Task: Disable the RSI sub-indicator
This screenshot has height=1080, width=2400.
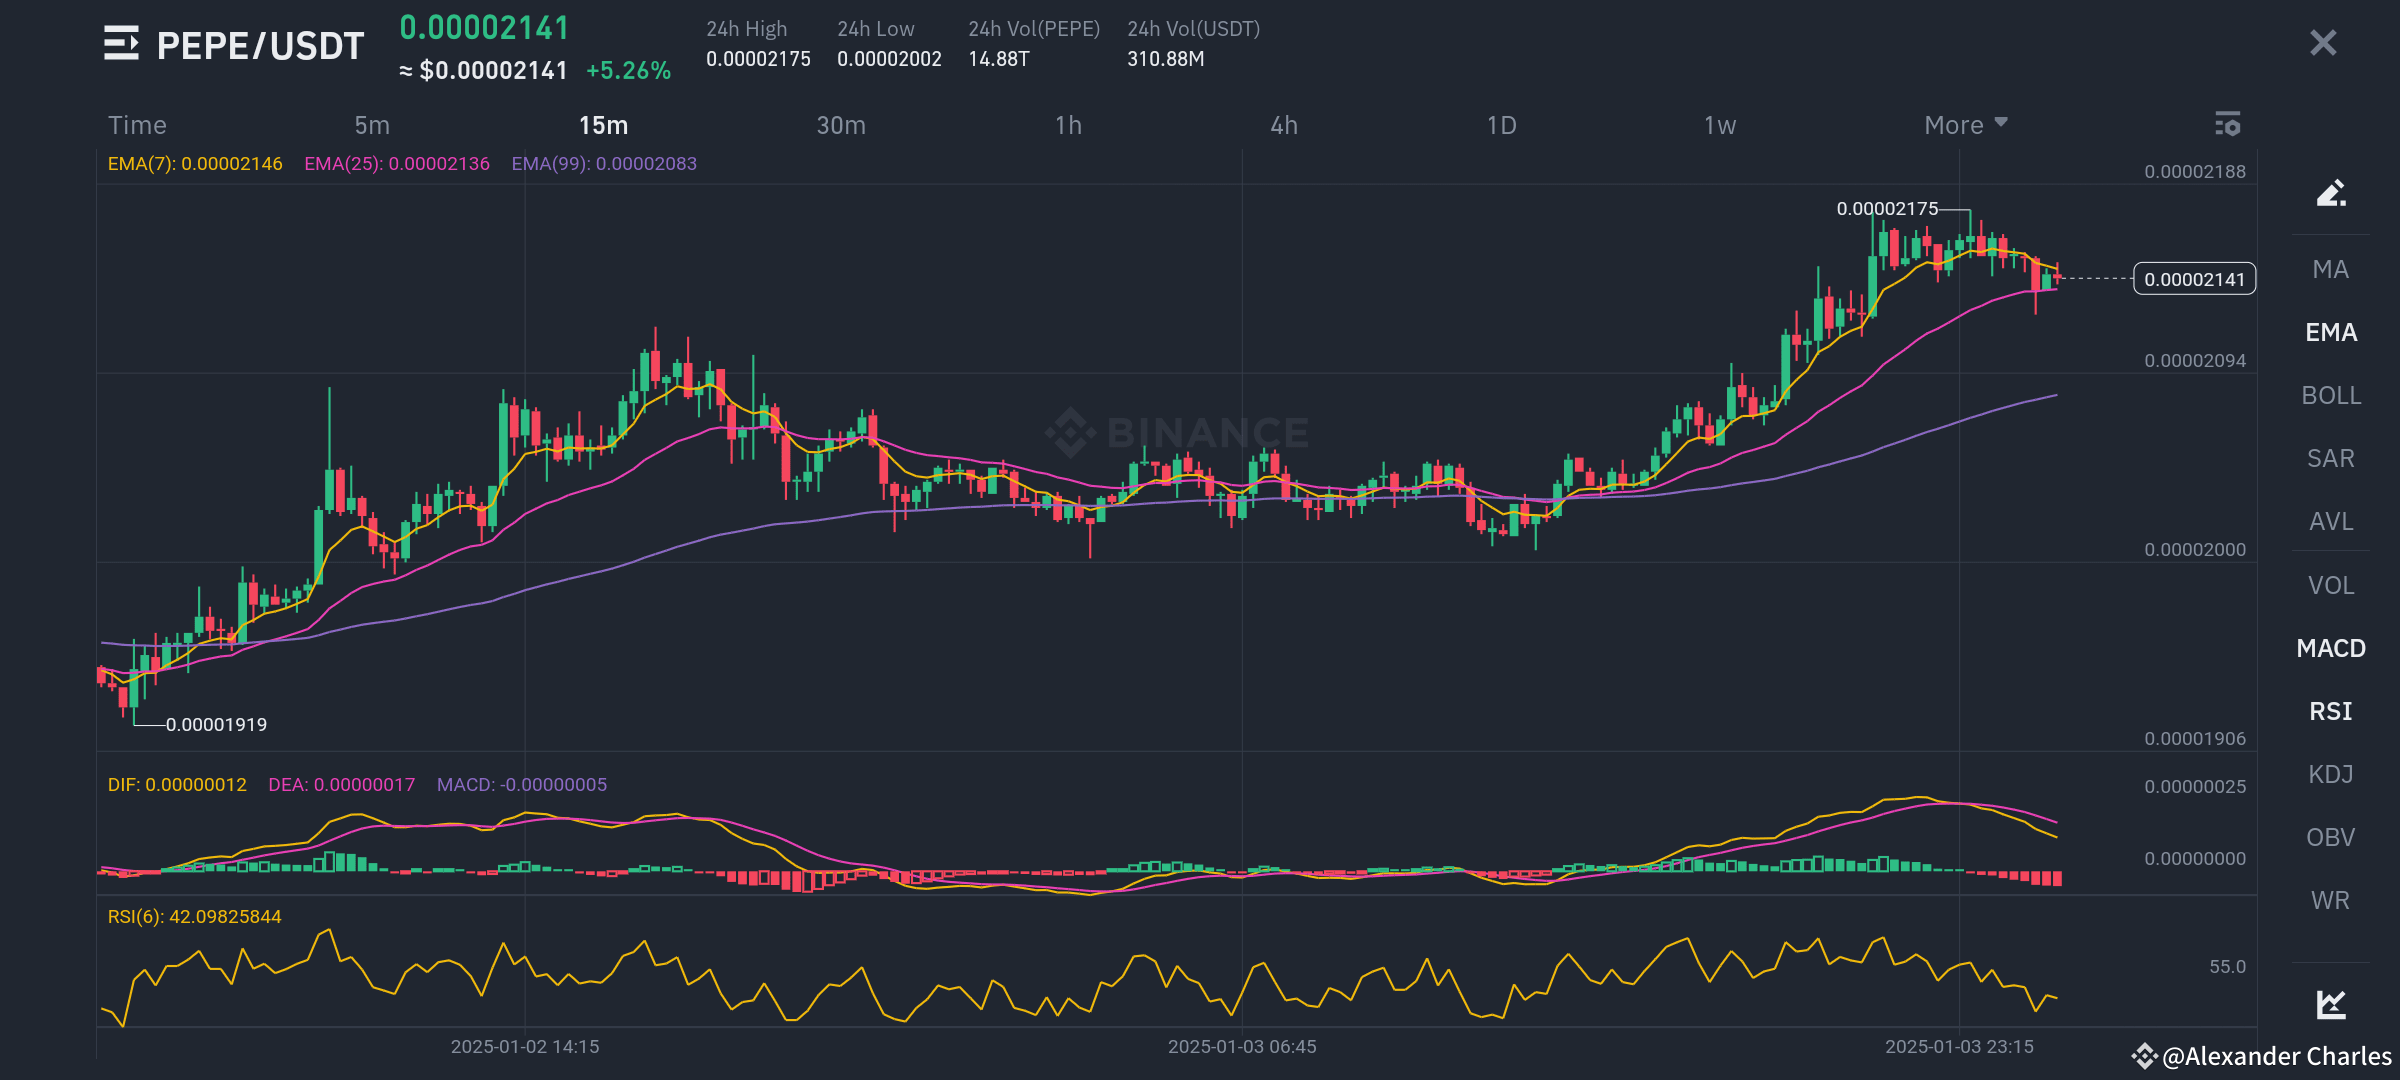Action: [2331, 711]
